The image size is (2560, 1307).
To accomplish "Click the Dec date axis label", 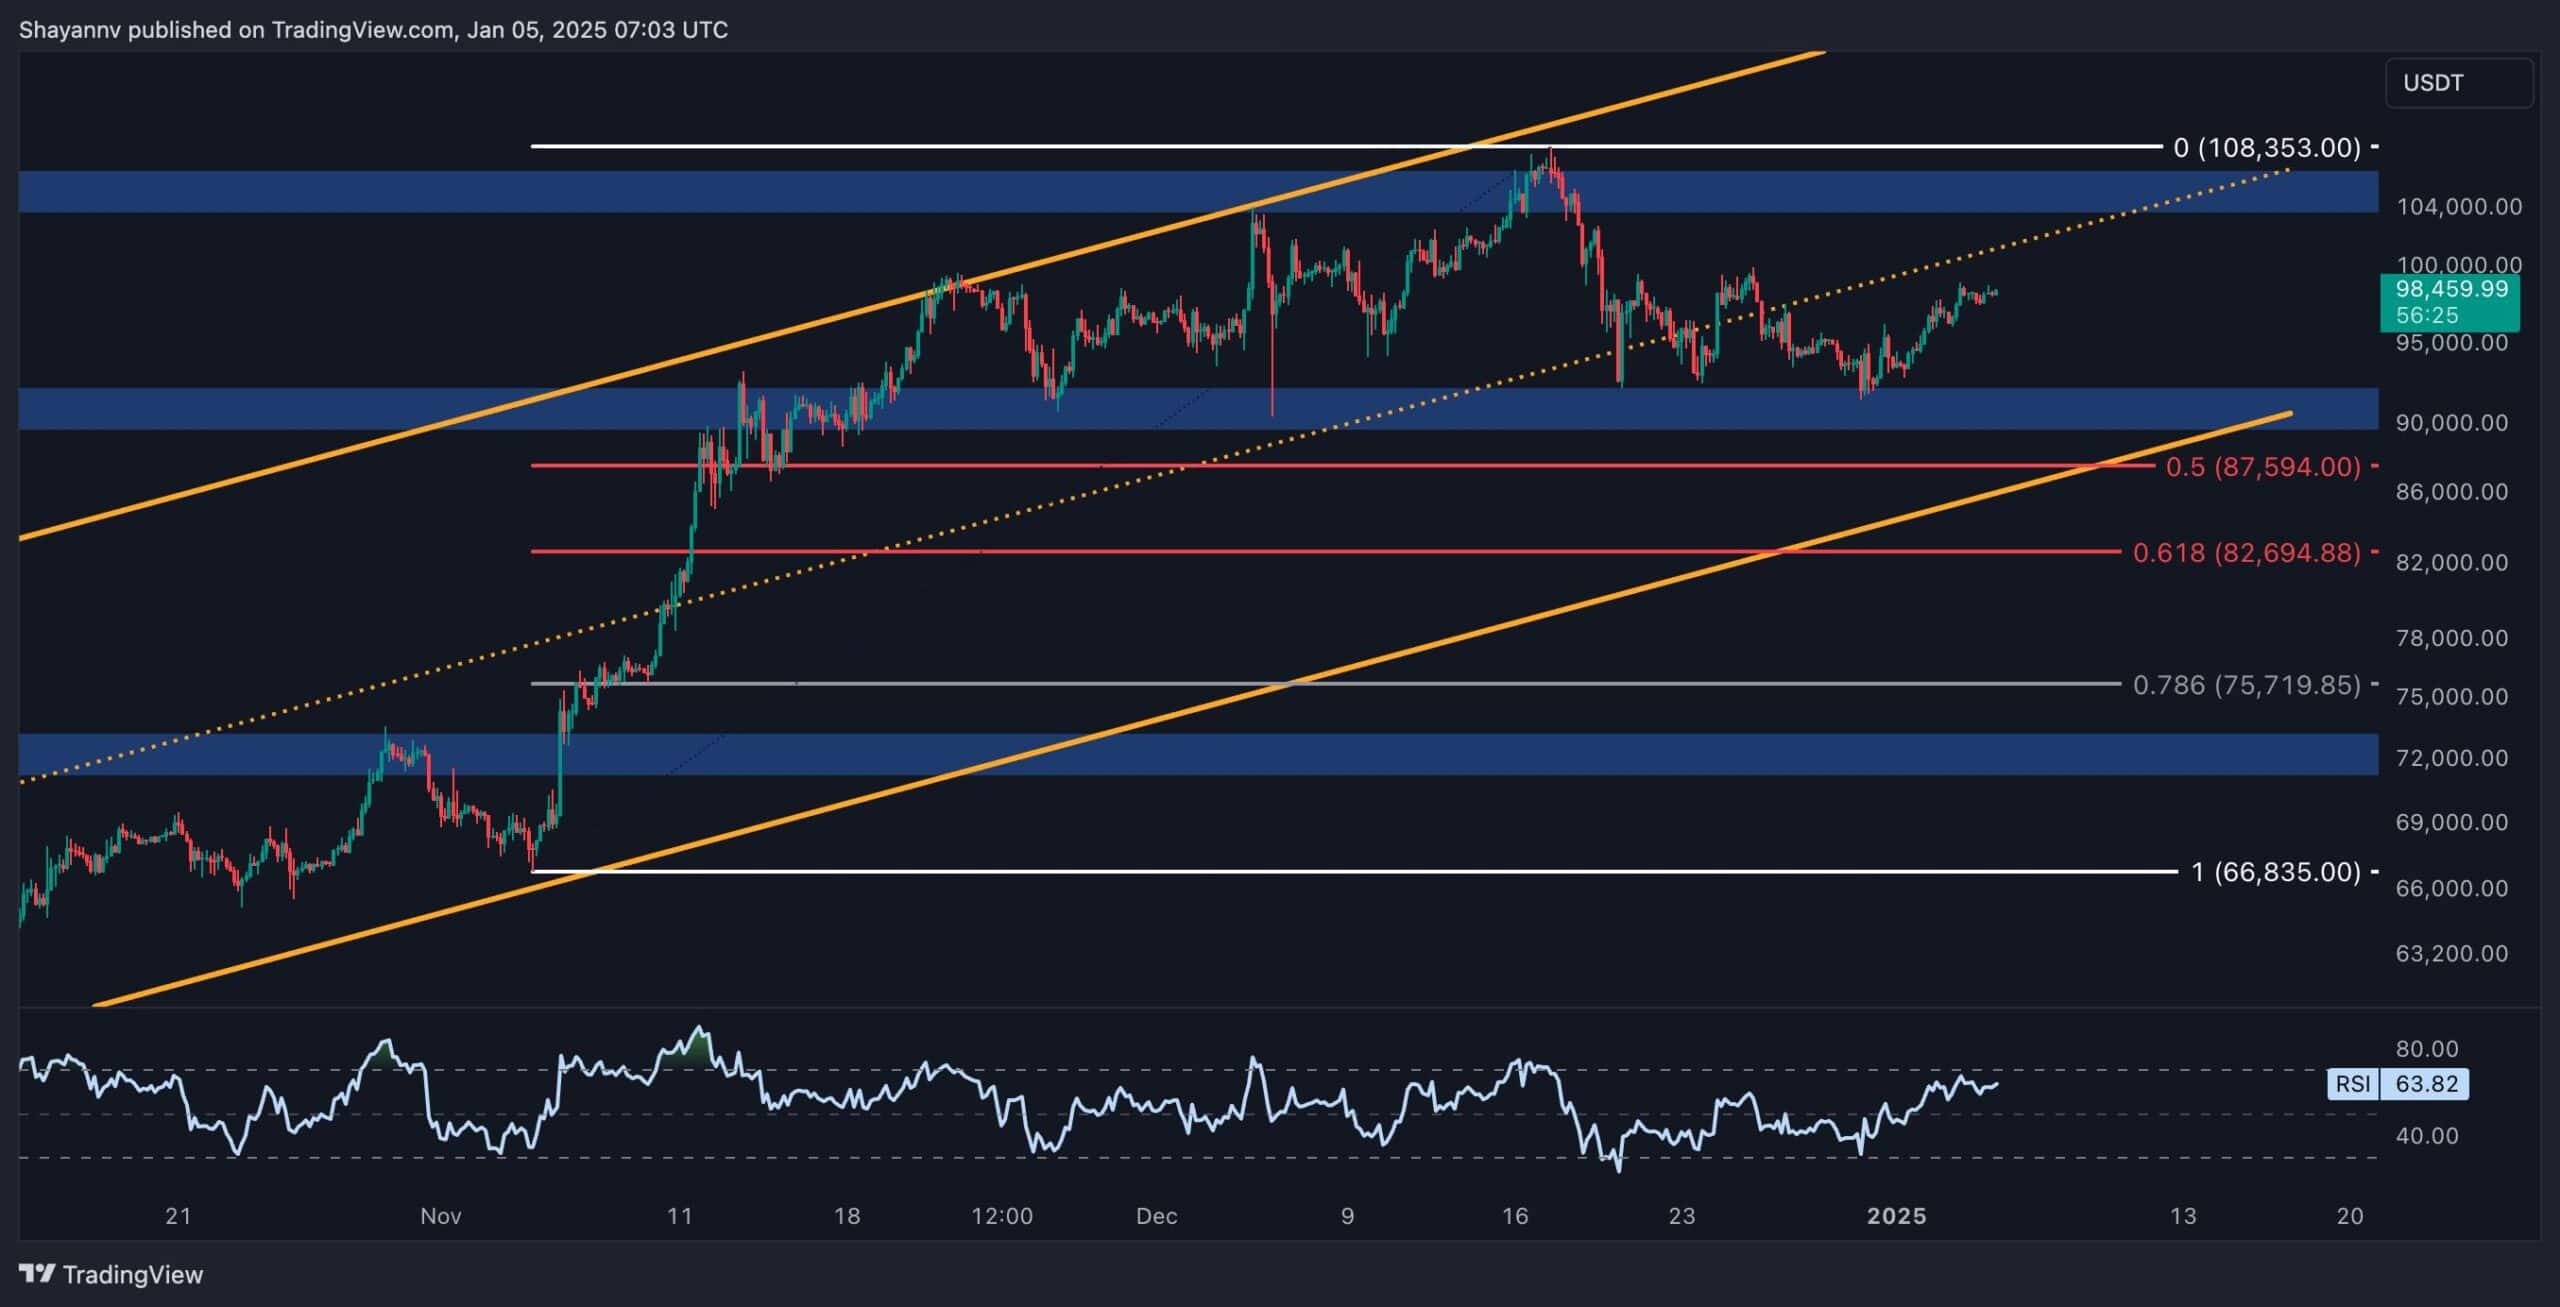I will tap(1157, 1217).
